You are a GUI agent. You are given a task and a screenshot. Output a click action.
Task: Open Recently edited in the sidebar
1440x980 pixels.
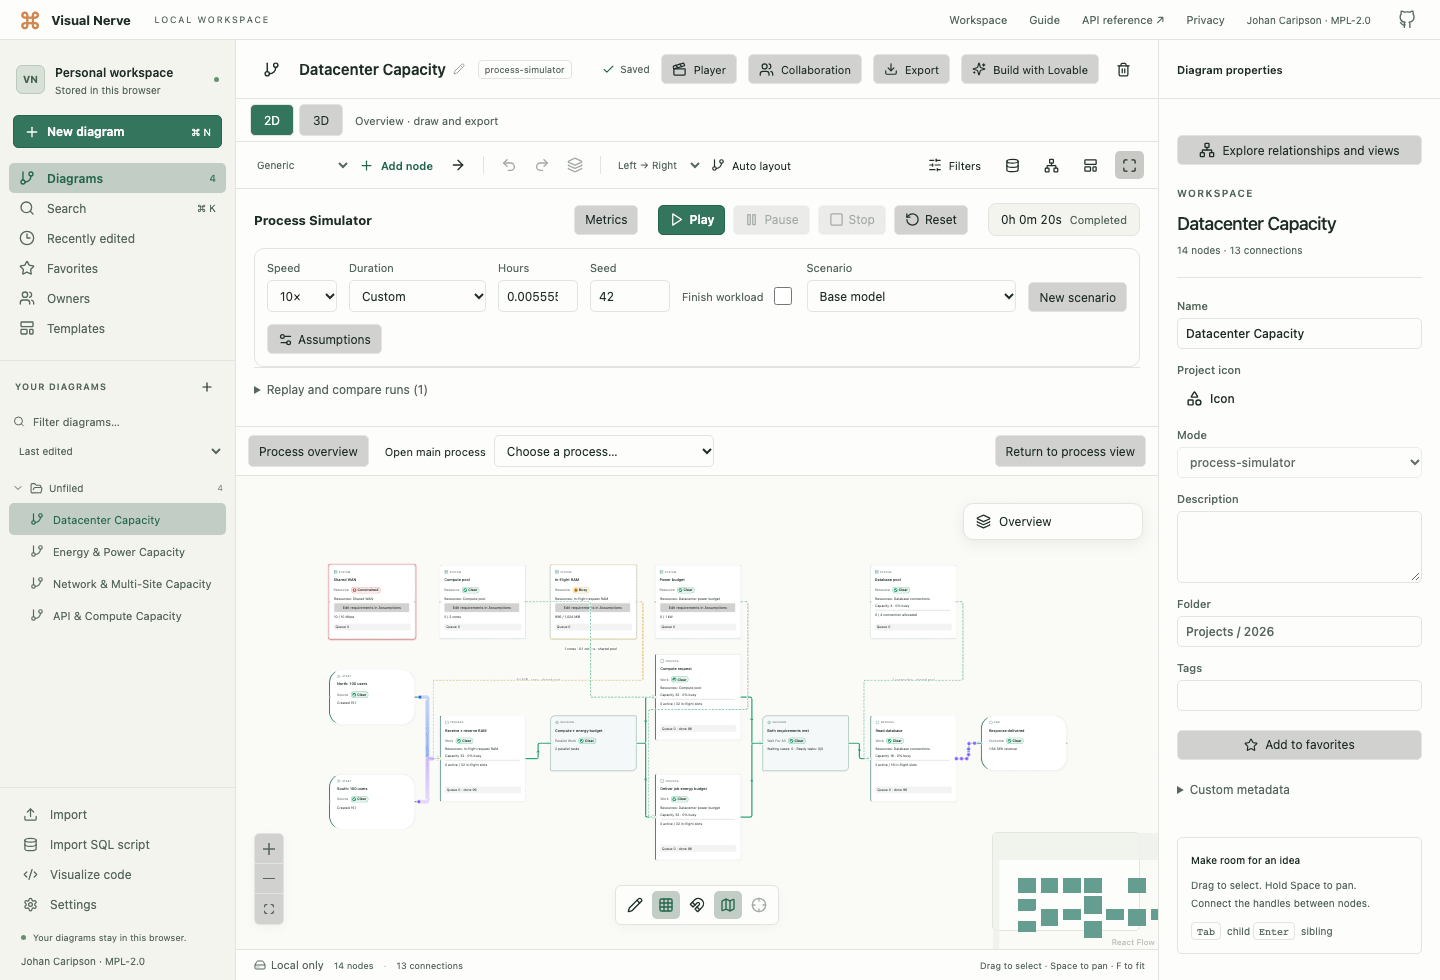pyautogui.click(x=117, y=239)
